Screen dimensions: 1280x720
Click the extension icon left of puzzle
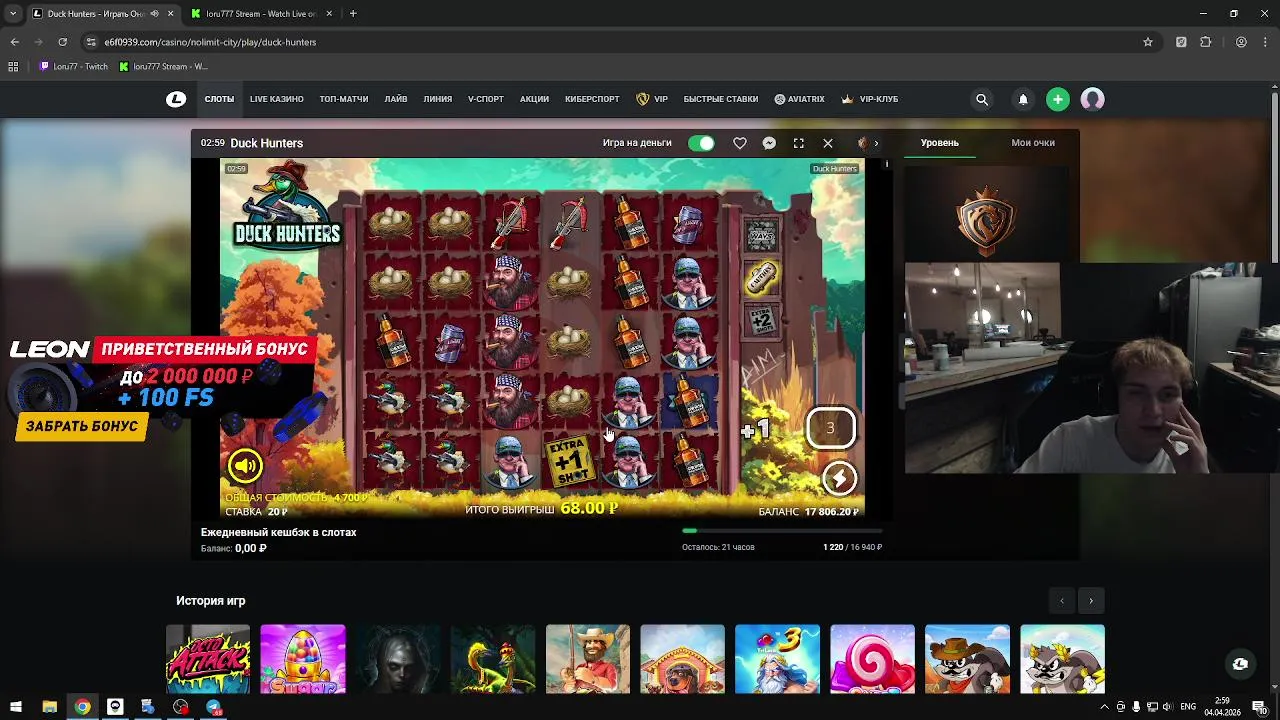[1181, 42]
